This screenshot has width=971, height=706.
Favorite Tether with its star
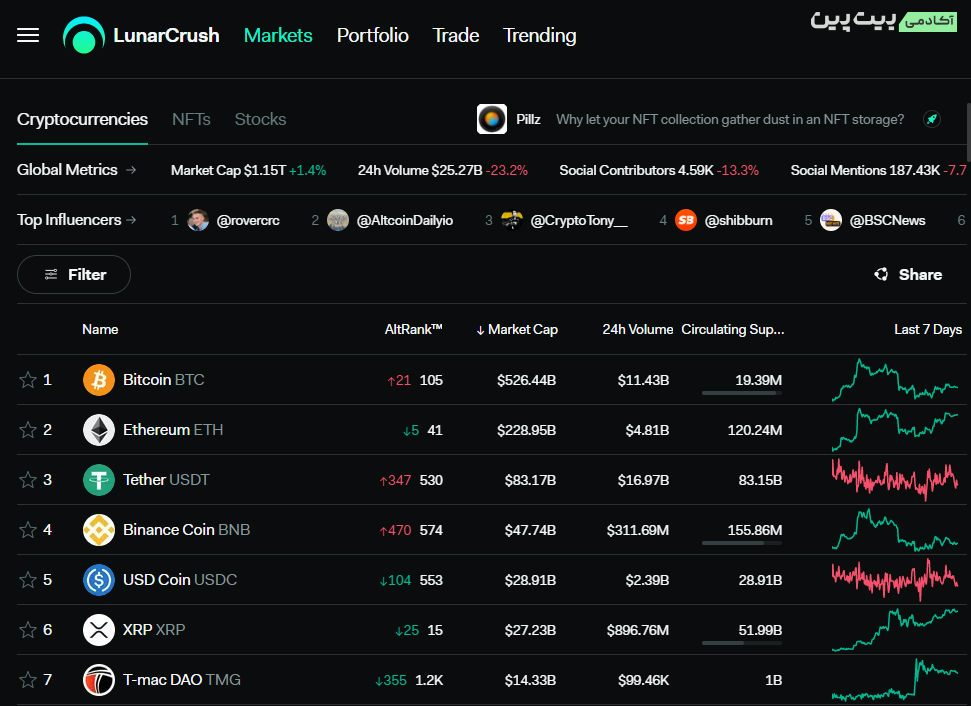[28, 480]
